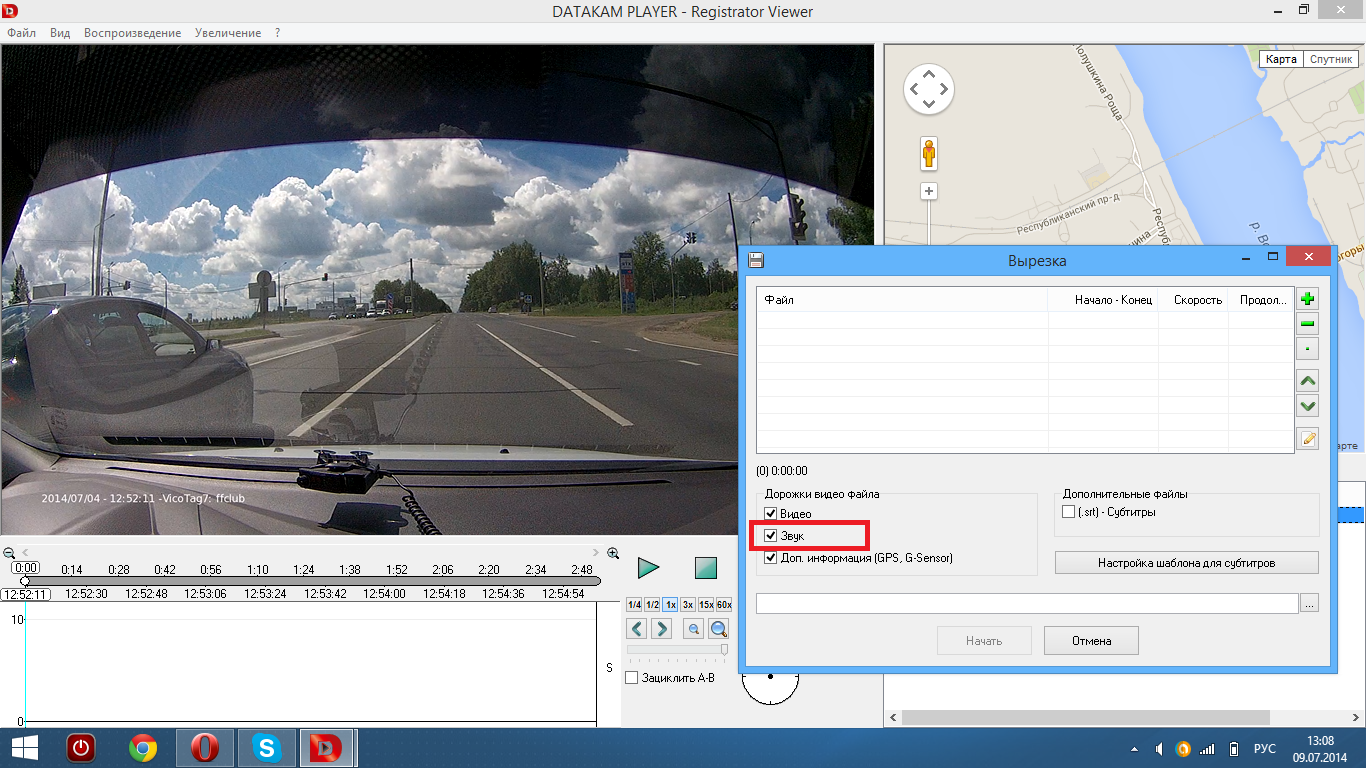Switch map to Карта view
This screenshot has height=768, width=1366.
pos(1281,59)
